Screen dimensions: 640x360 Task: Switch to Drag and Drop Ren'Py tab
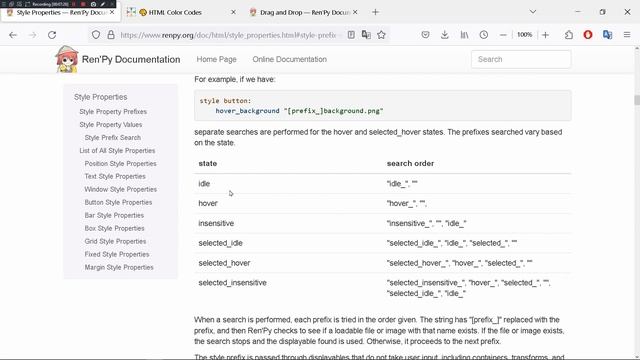coord(304,12)
